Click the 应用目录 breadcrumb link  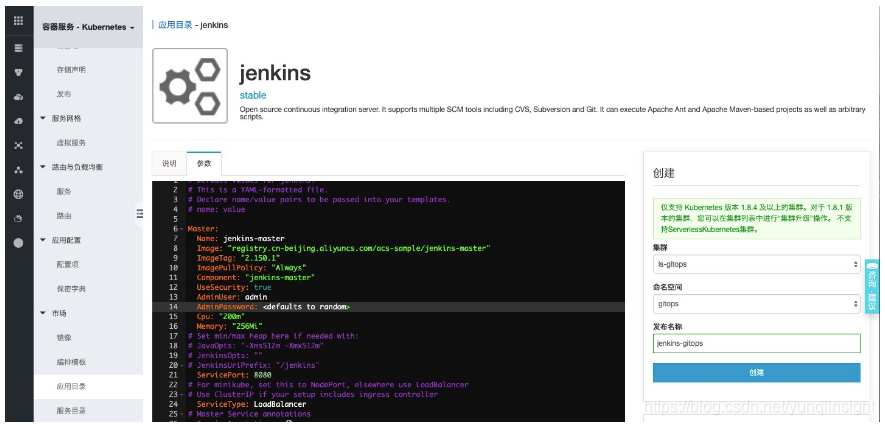pyautogui.click(x=175, y=25)
